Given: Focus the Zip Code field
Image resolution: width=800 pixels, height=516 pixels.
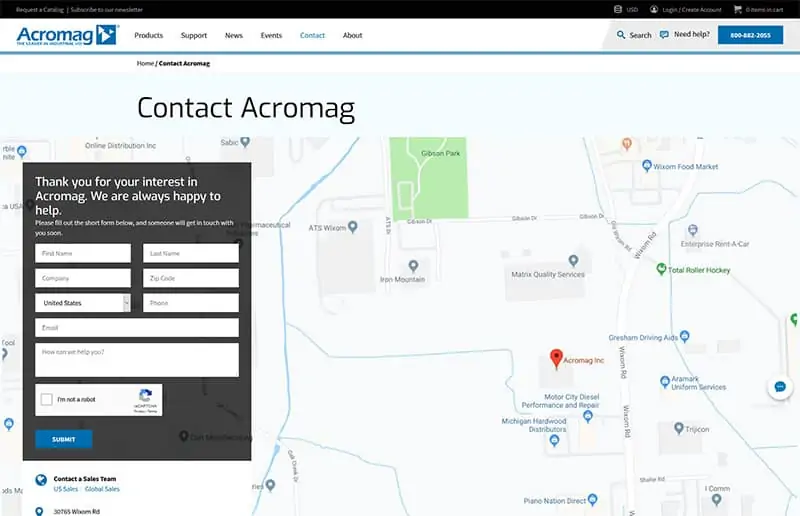Looking at the screenshot, I should click(191, 278).
